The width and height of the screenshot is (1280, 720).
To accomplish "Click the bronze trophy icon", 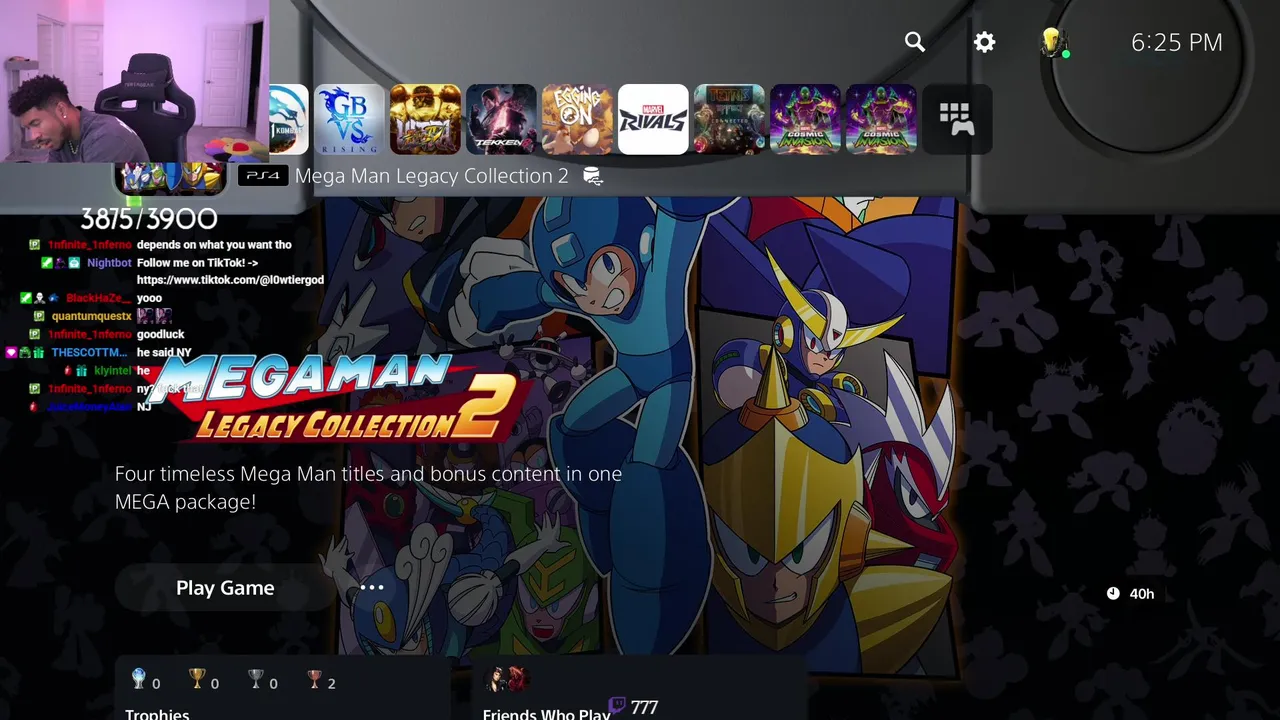I will [x=314, y=680].
